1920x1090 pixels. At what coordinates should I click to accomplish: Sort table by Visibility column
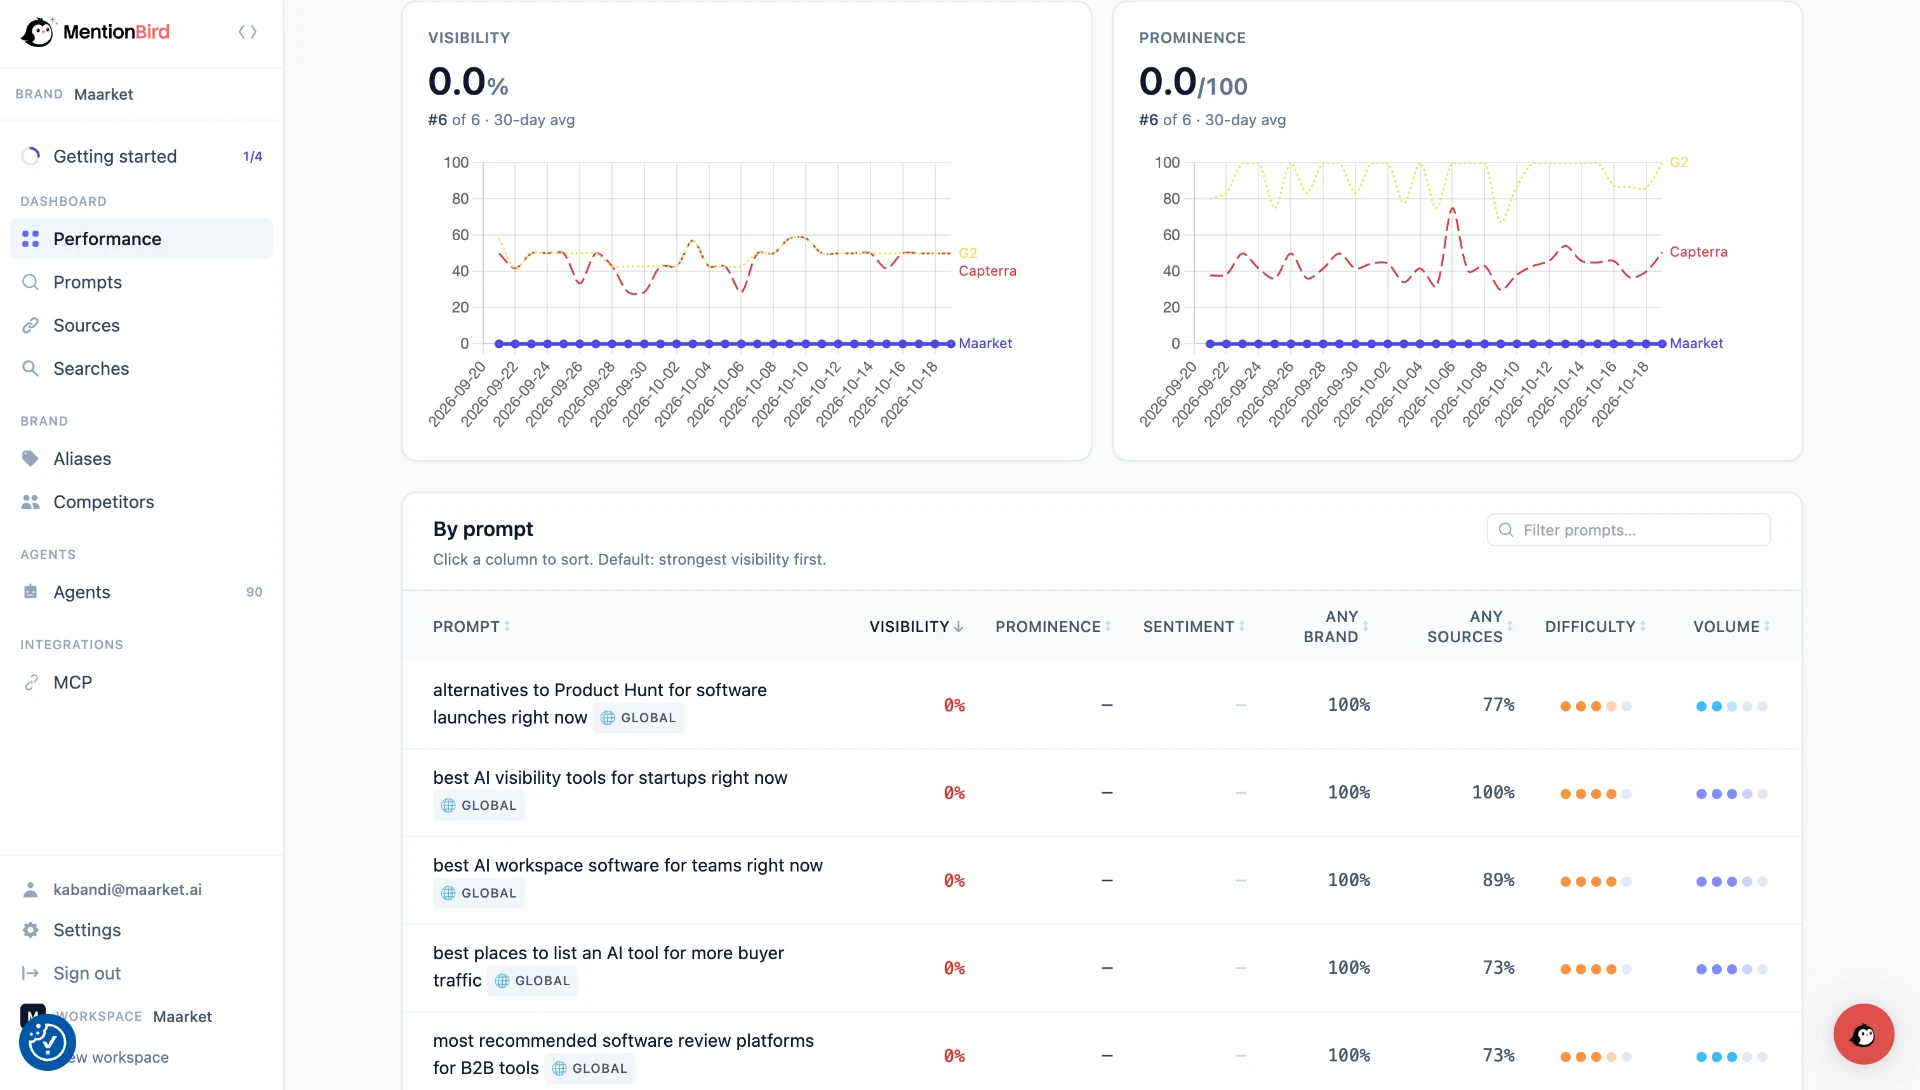pyautogui.click(x=916, y=627)
